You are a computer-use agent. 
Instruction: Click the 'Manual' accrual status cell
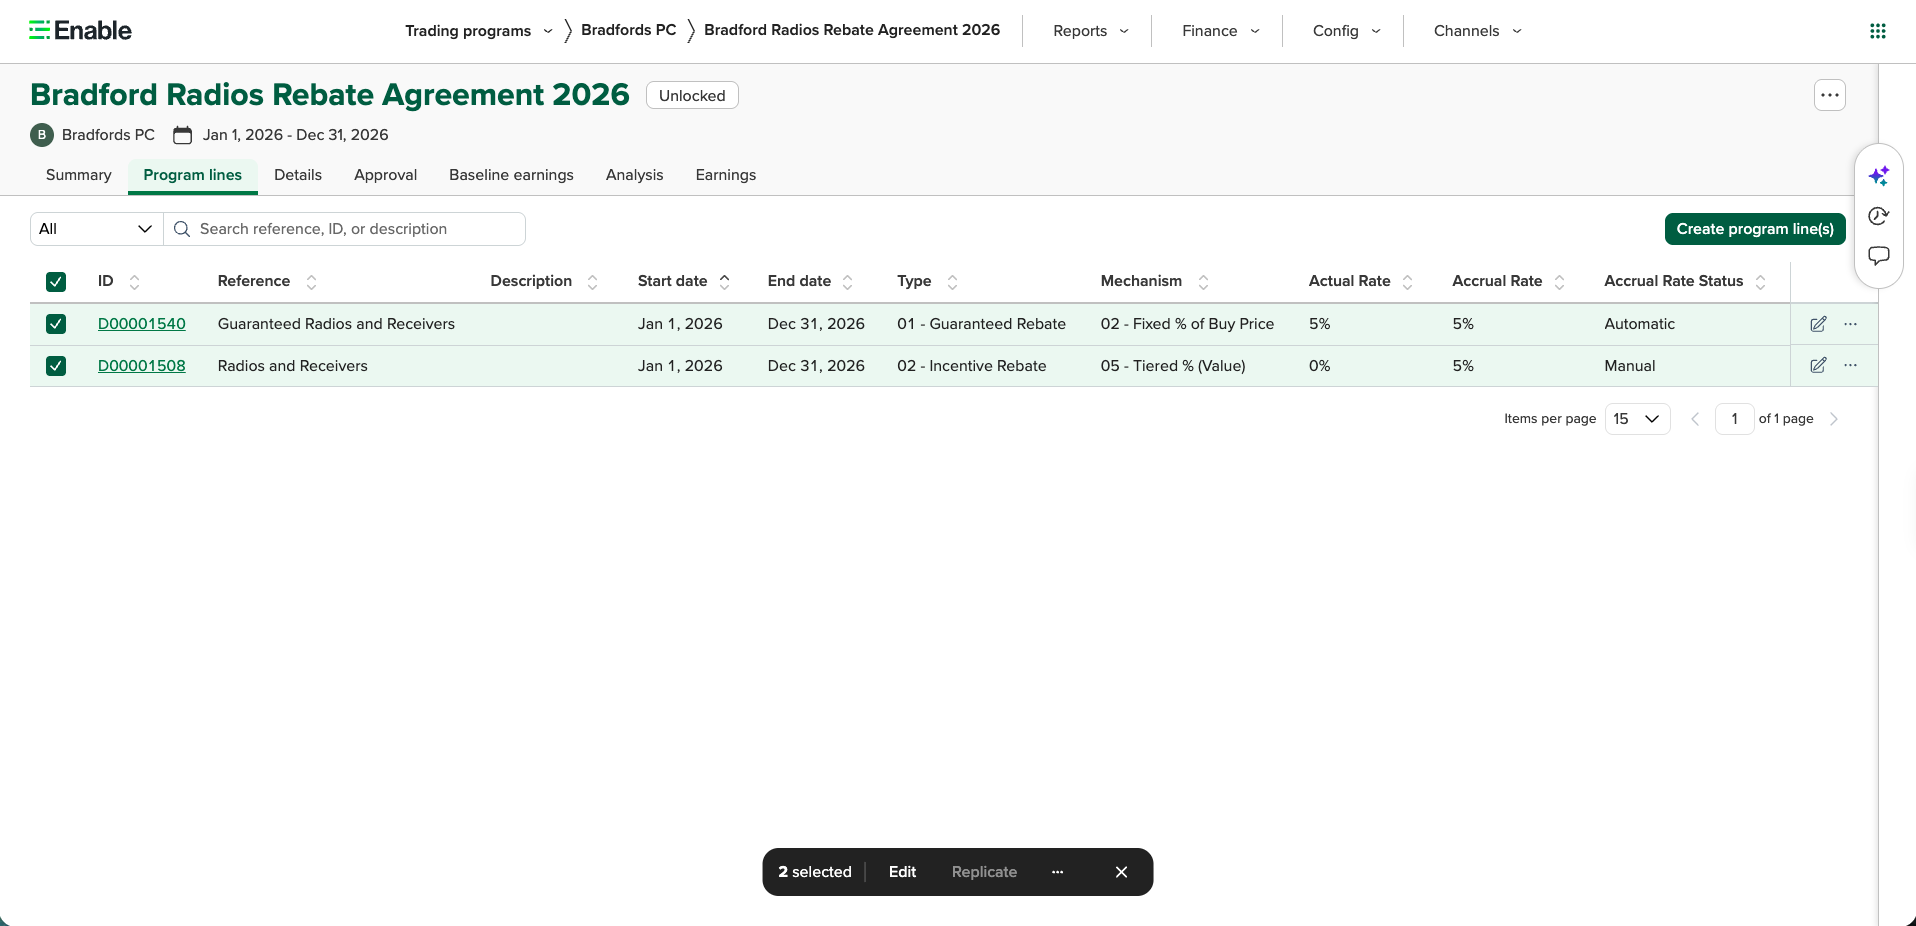1630,366
